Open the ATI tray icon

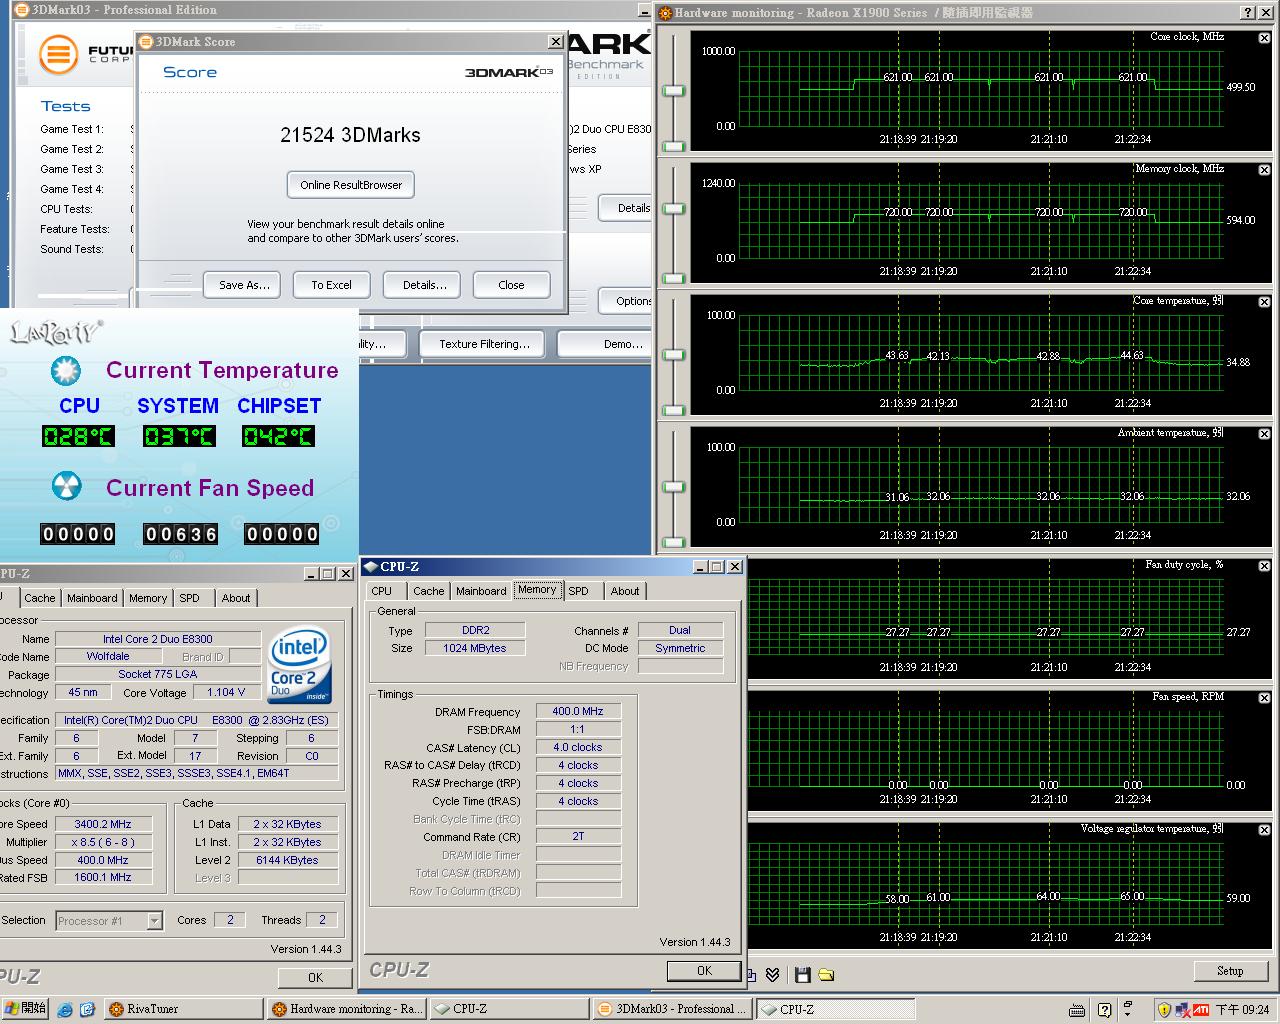(x=1201, y=1010)
